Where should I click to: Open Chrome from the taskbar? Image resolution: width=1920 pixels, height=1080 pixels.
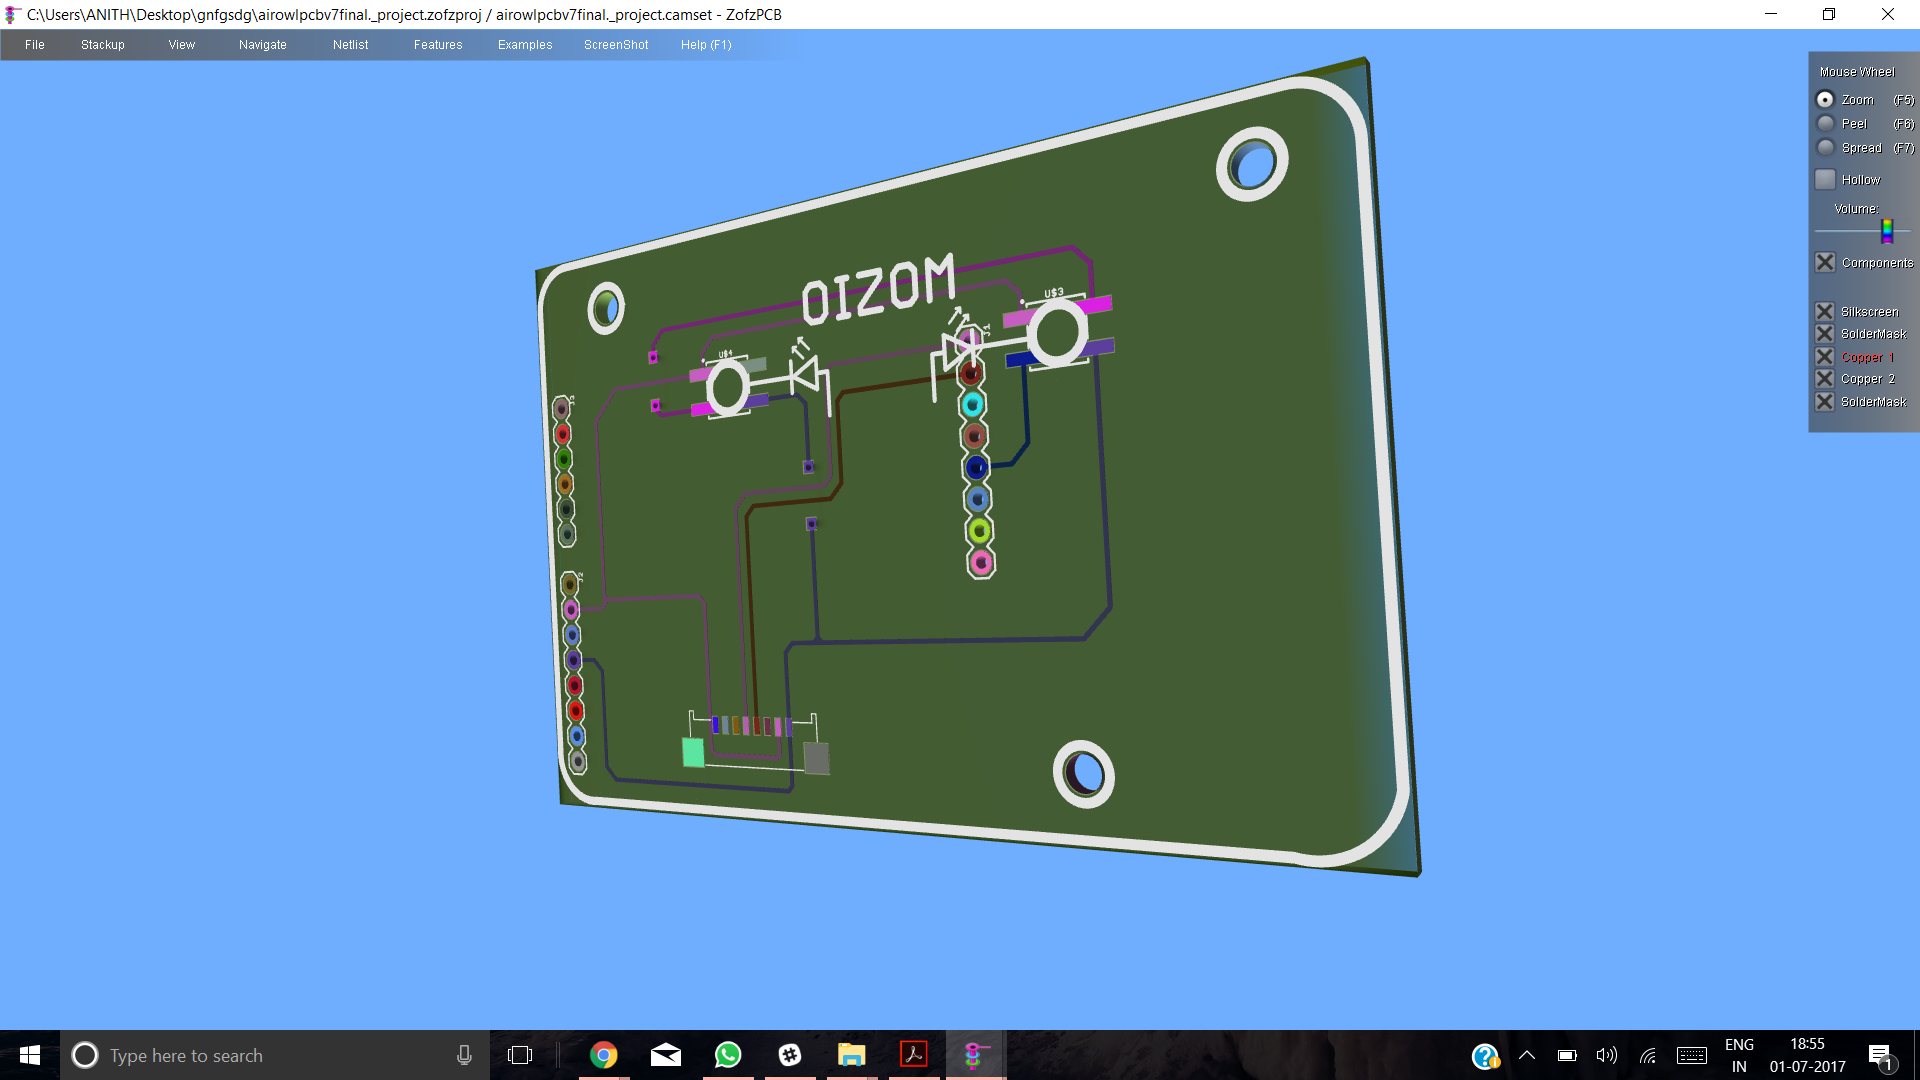603,1055
